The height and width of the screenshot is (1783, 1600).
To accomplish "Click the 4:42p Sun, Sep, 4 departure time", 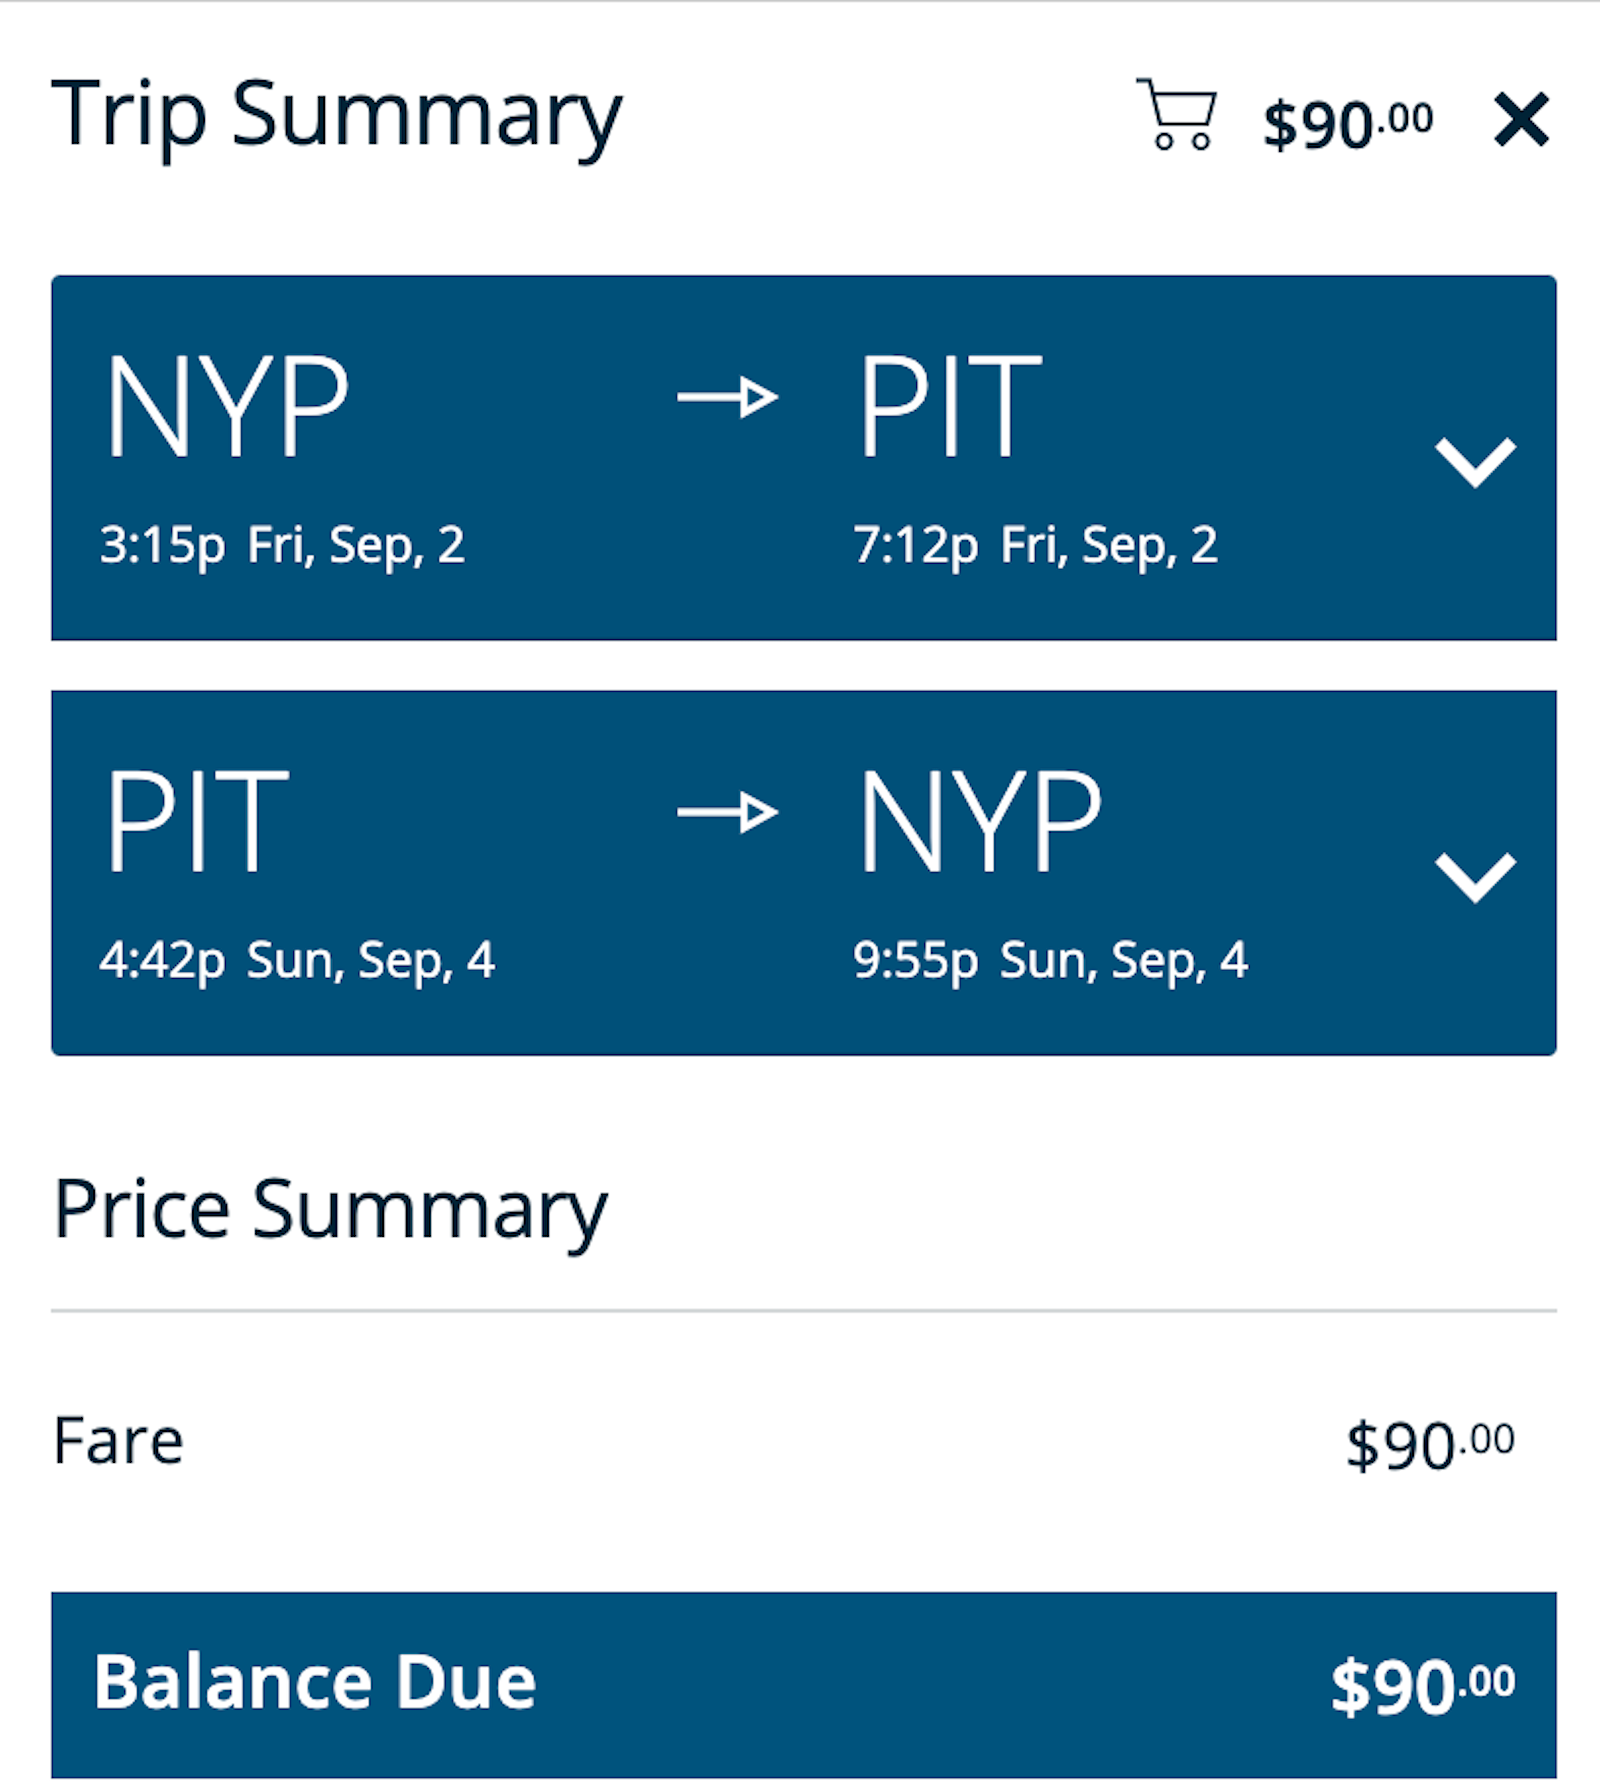I will tap(297, 961).
